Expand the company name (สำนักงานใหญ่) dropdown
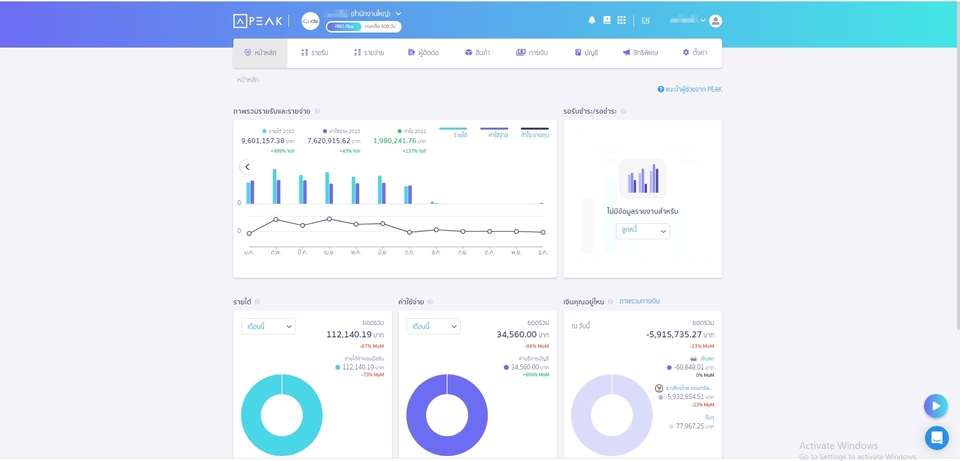The width and height of the screenshot is (960, 461). pyautogui.click(x=399, y=13)
